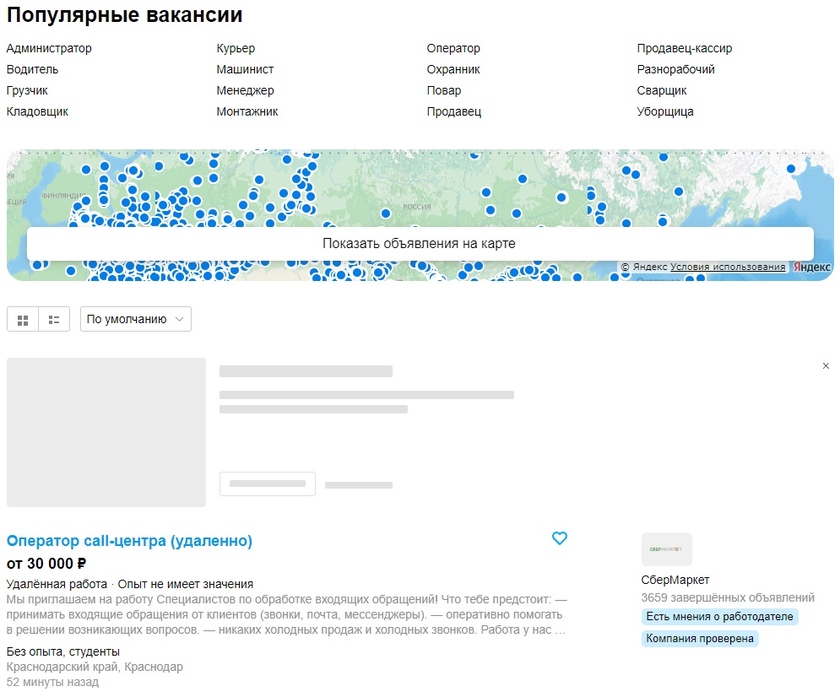Open the СберМаркет employer profile name

[675, 580]
